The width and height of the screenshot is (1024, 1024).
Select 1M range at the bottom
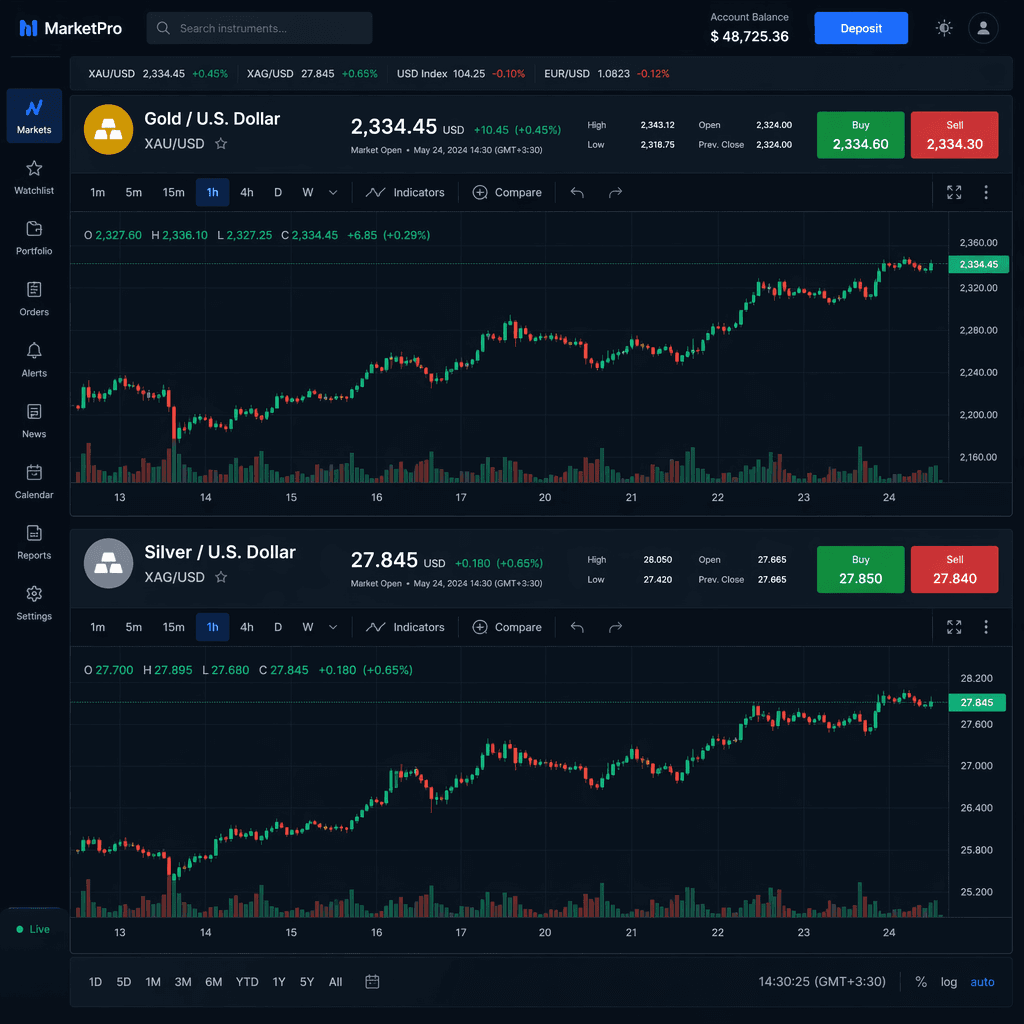[153, 982]
